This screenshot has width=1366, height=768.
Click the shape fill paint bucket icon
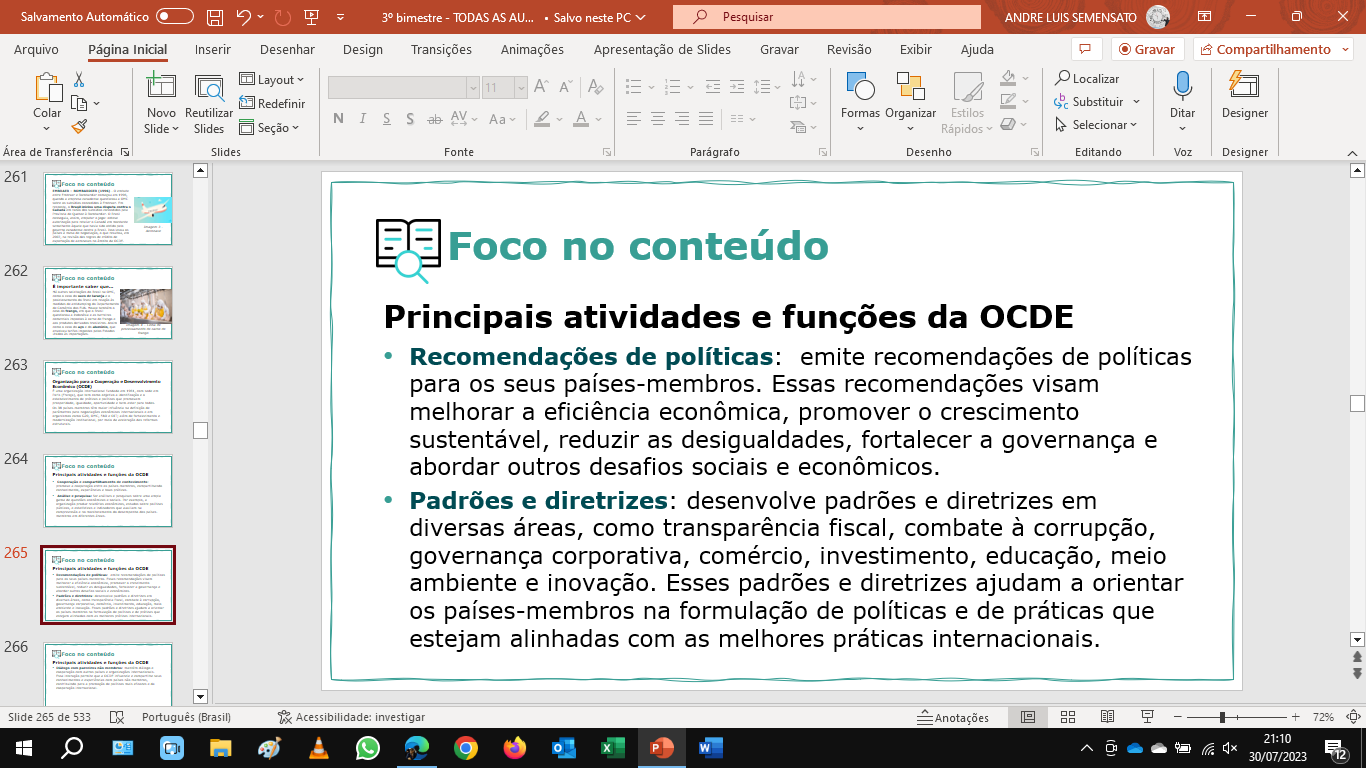pos(1008,78)
